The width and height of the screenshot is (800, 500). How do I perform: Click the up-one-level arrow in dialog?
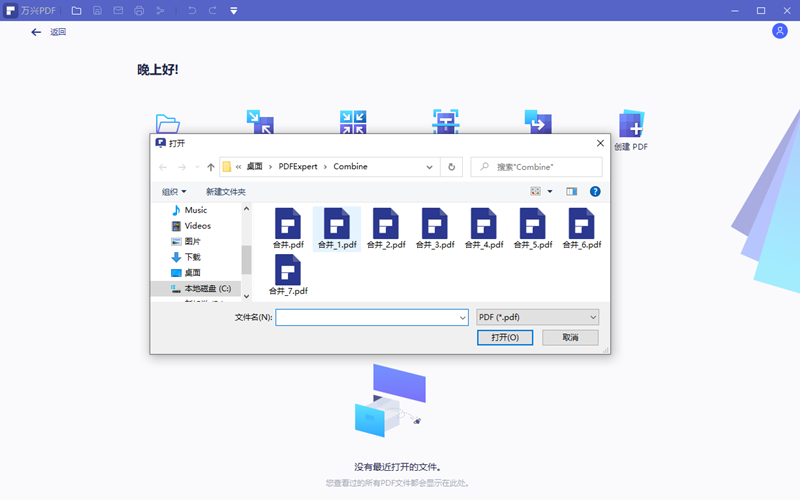pyautogui.click(x=211, y=167)
